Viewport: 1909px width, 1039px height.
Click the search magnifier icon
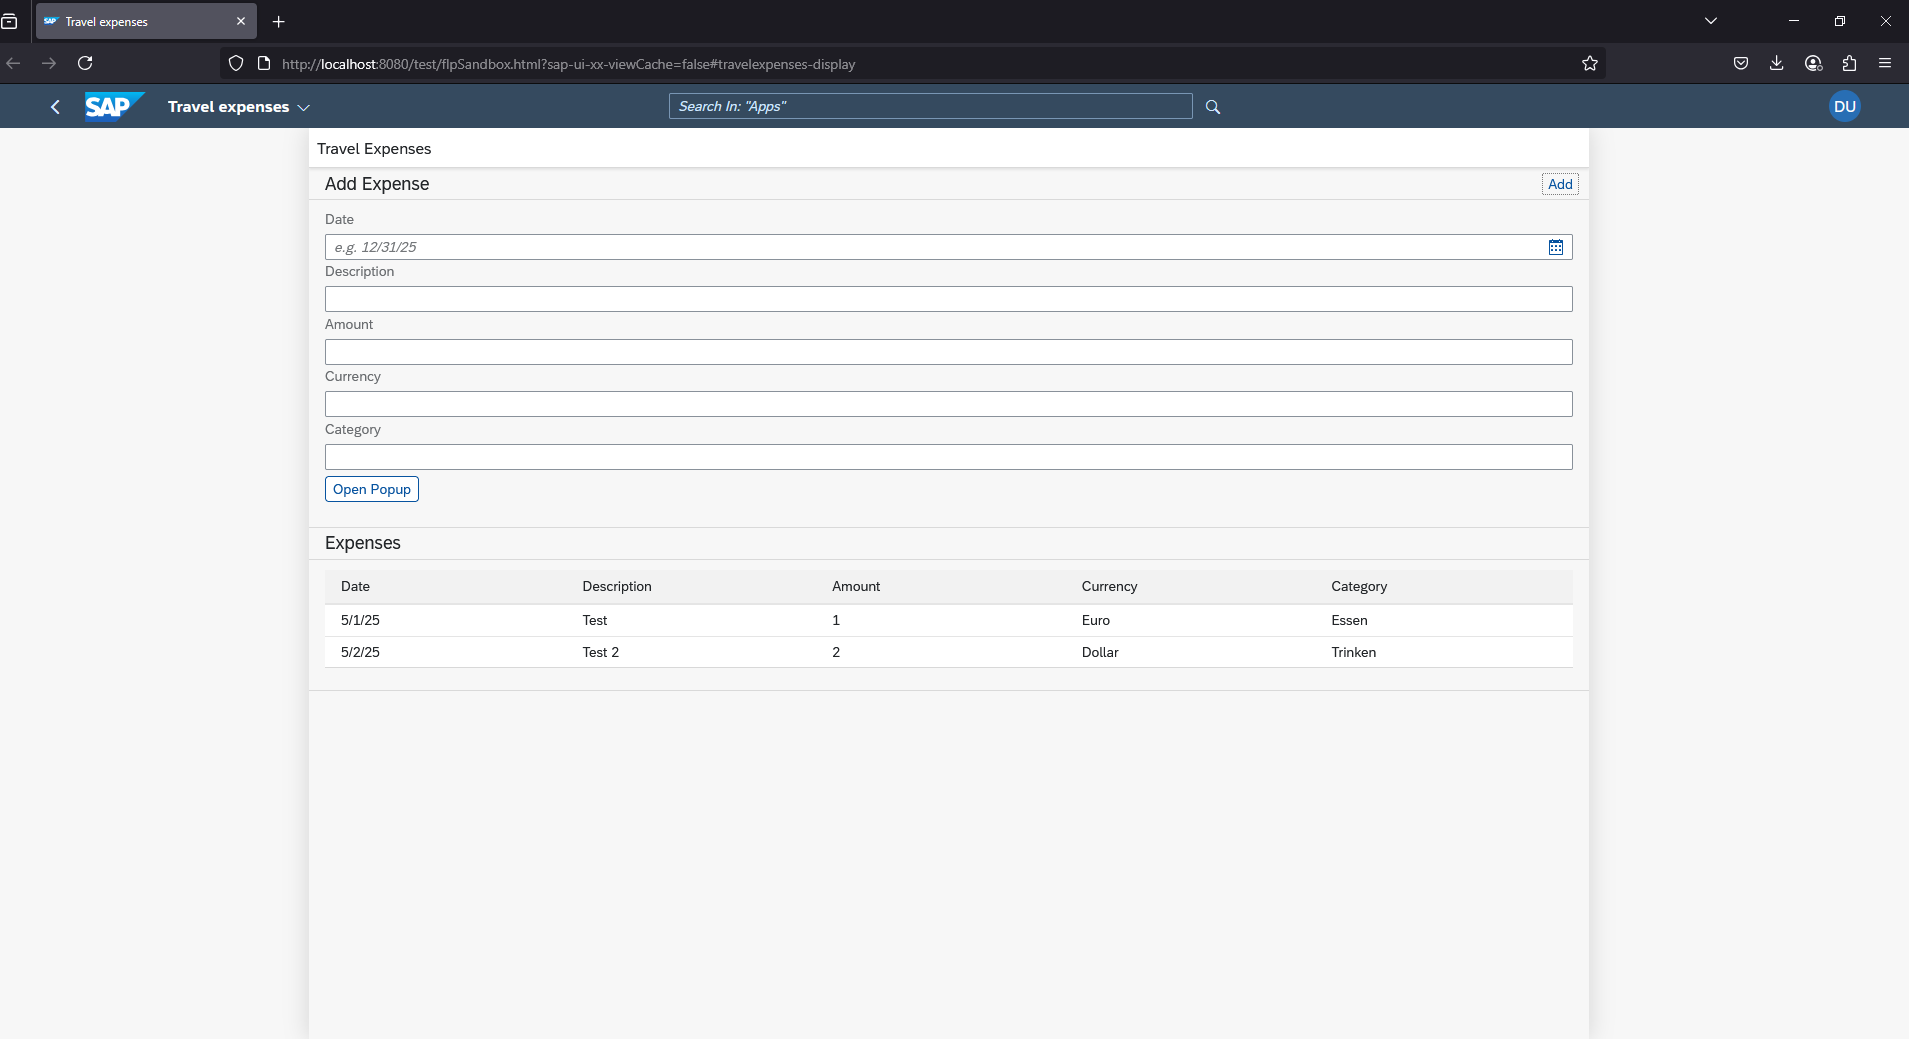coord(1212,107)
